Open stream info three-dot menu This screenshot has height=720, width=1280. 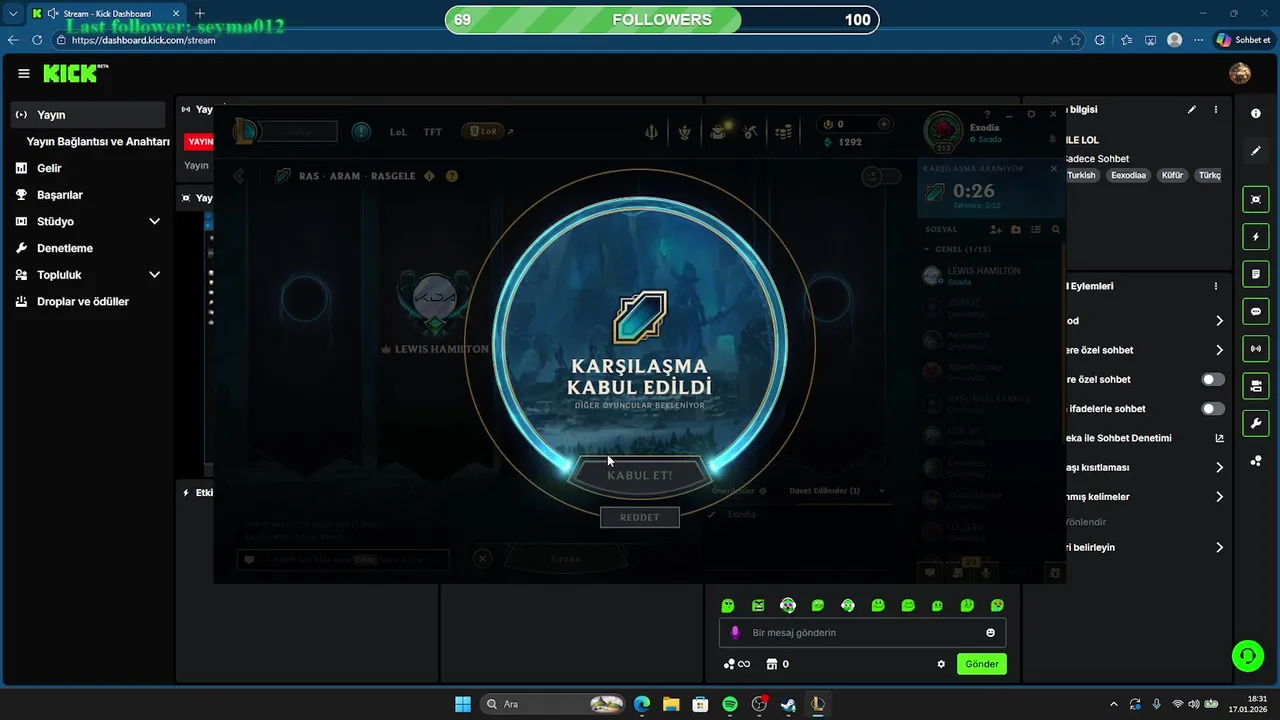(1216, 110)
